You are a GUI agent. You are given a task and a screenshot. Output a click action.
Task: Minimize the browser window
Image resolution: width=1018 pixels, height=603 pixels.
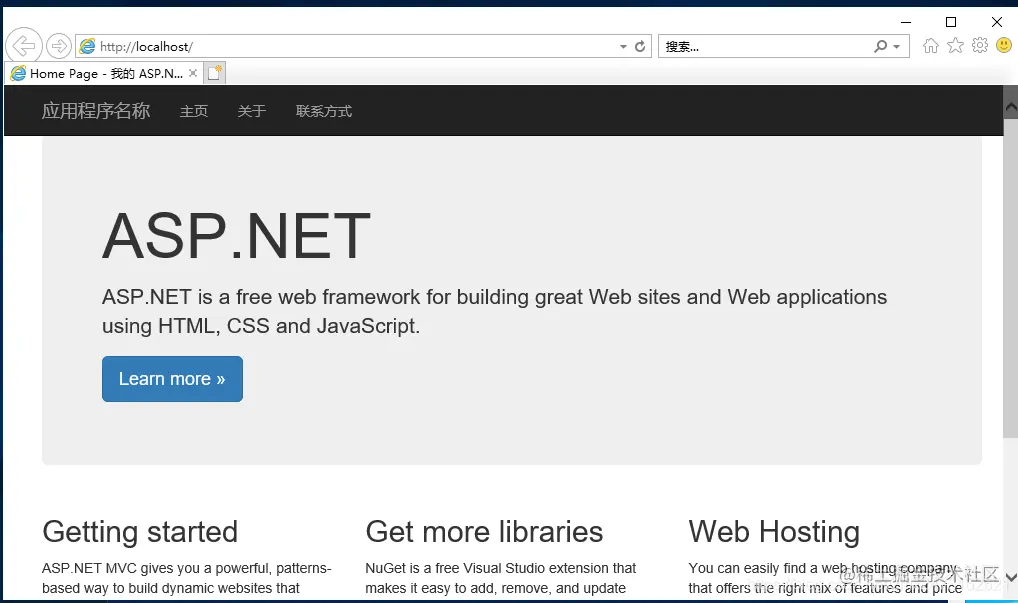click(x=906, y=22)
